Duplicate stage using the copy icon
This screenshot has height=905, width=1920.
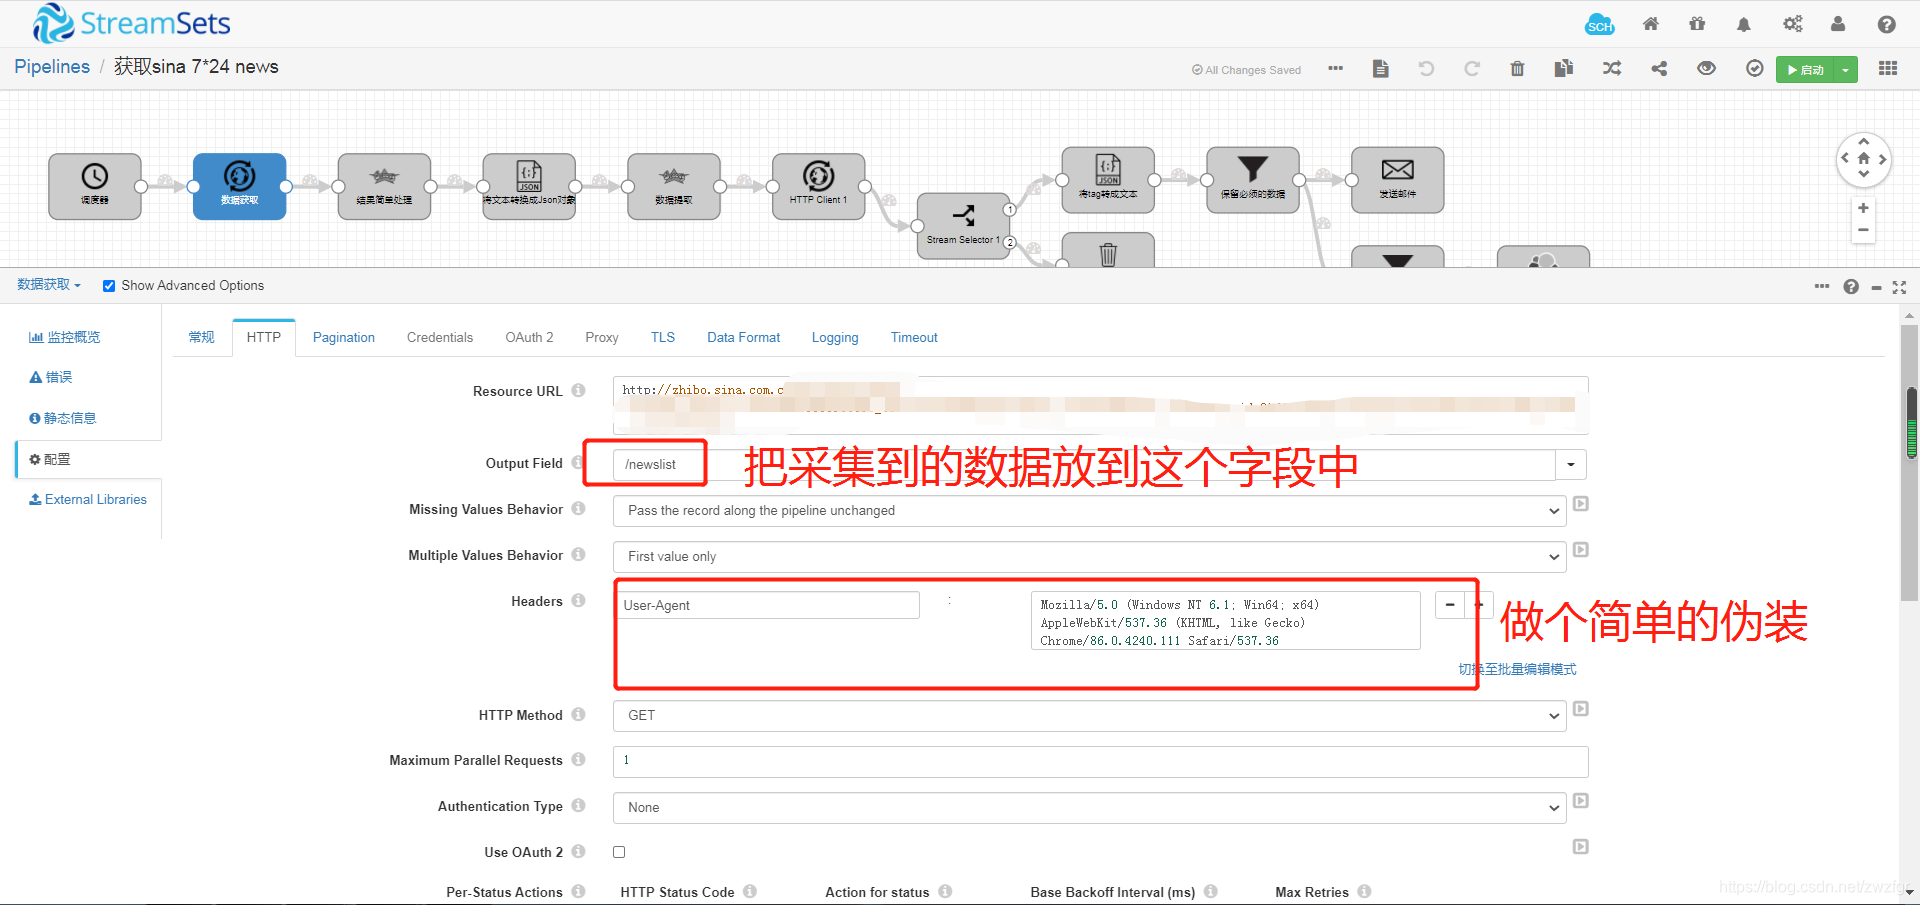[1564, 69]
